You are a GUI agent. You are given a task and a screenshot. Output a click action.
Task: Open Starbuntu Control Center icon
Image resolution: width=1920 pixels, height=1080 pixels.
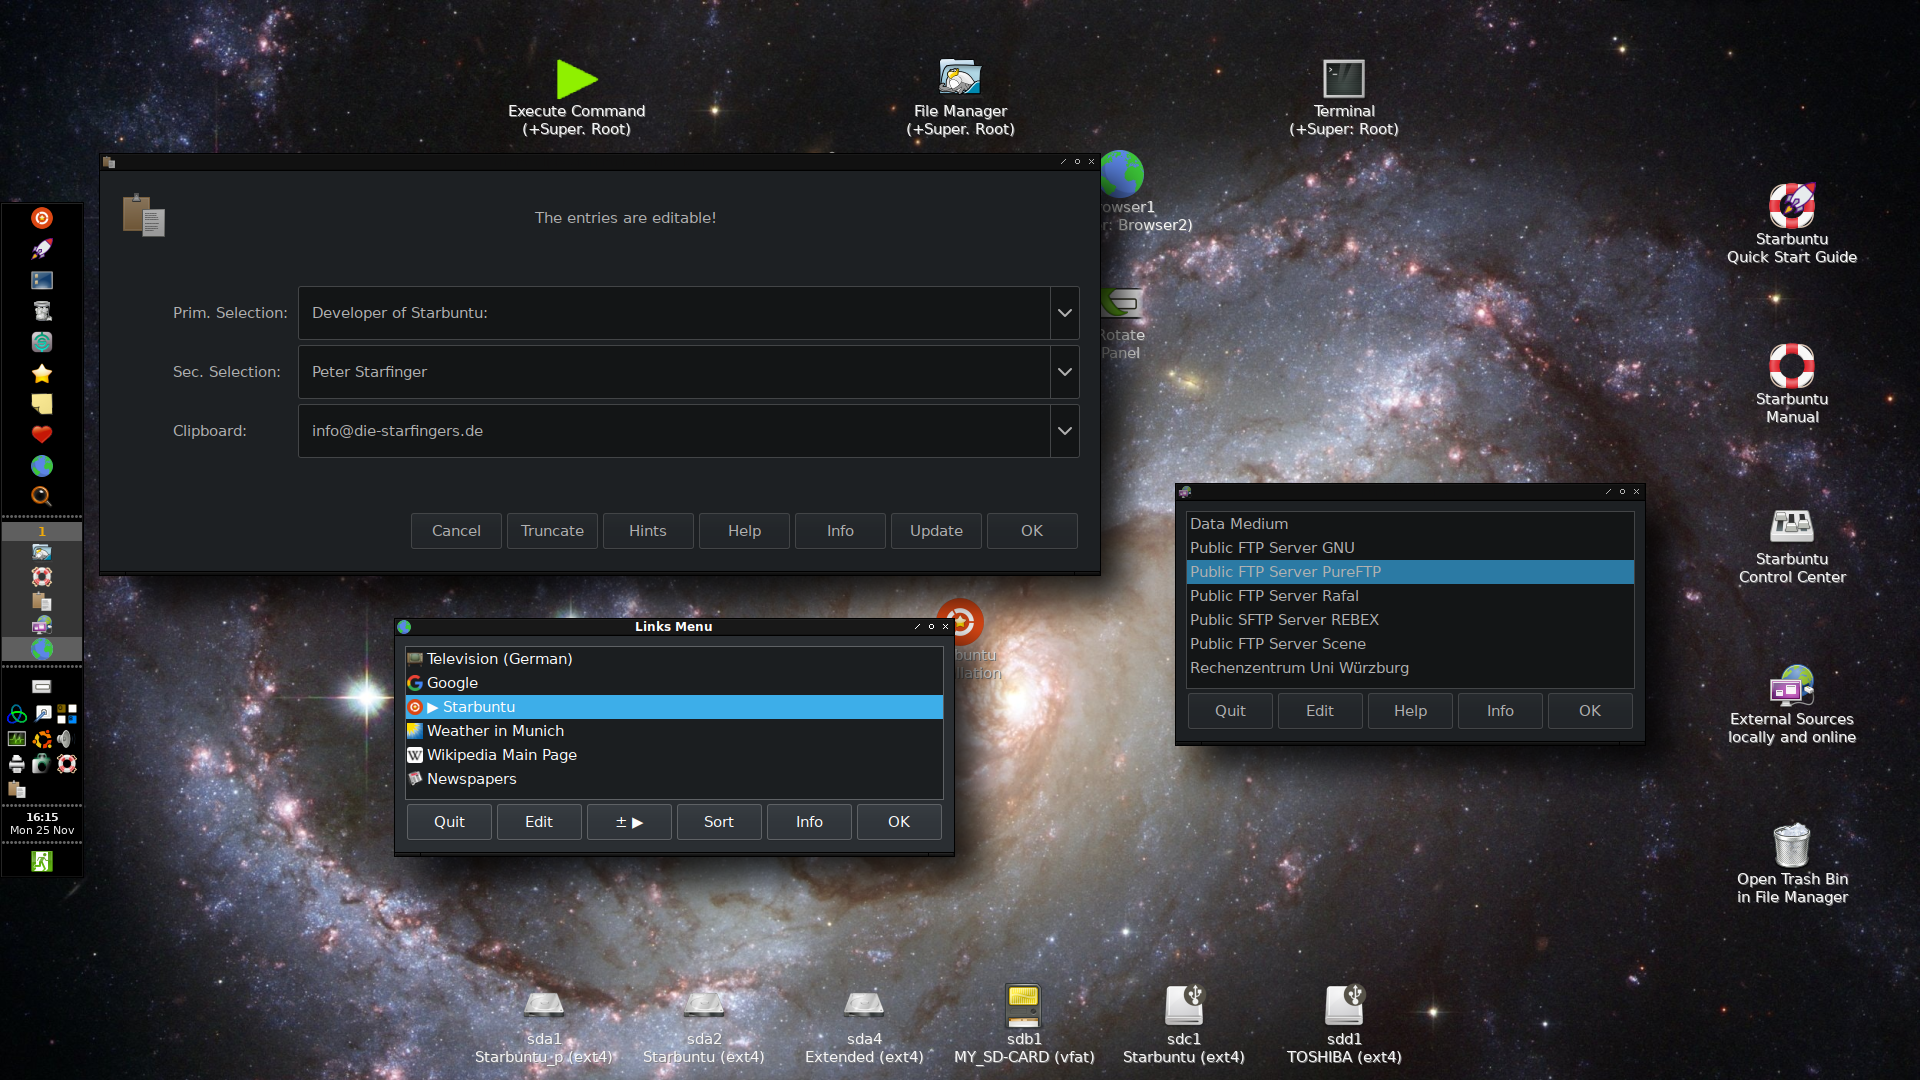click(1791, 526)
